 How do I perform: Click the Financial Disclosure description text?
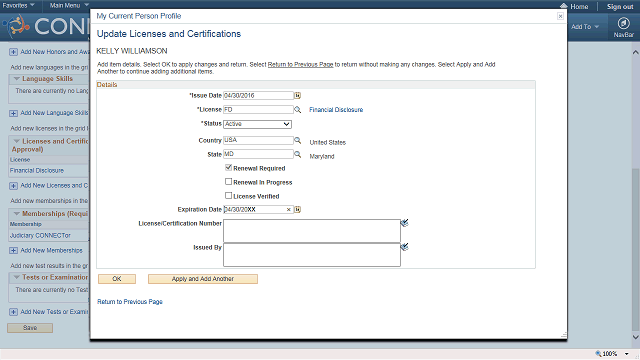(x=336, y=110)
